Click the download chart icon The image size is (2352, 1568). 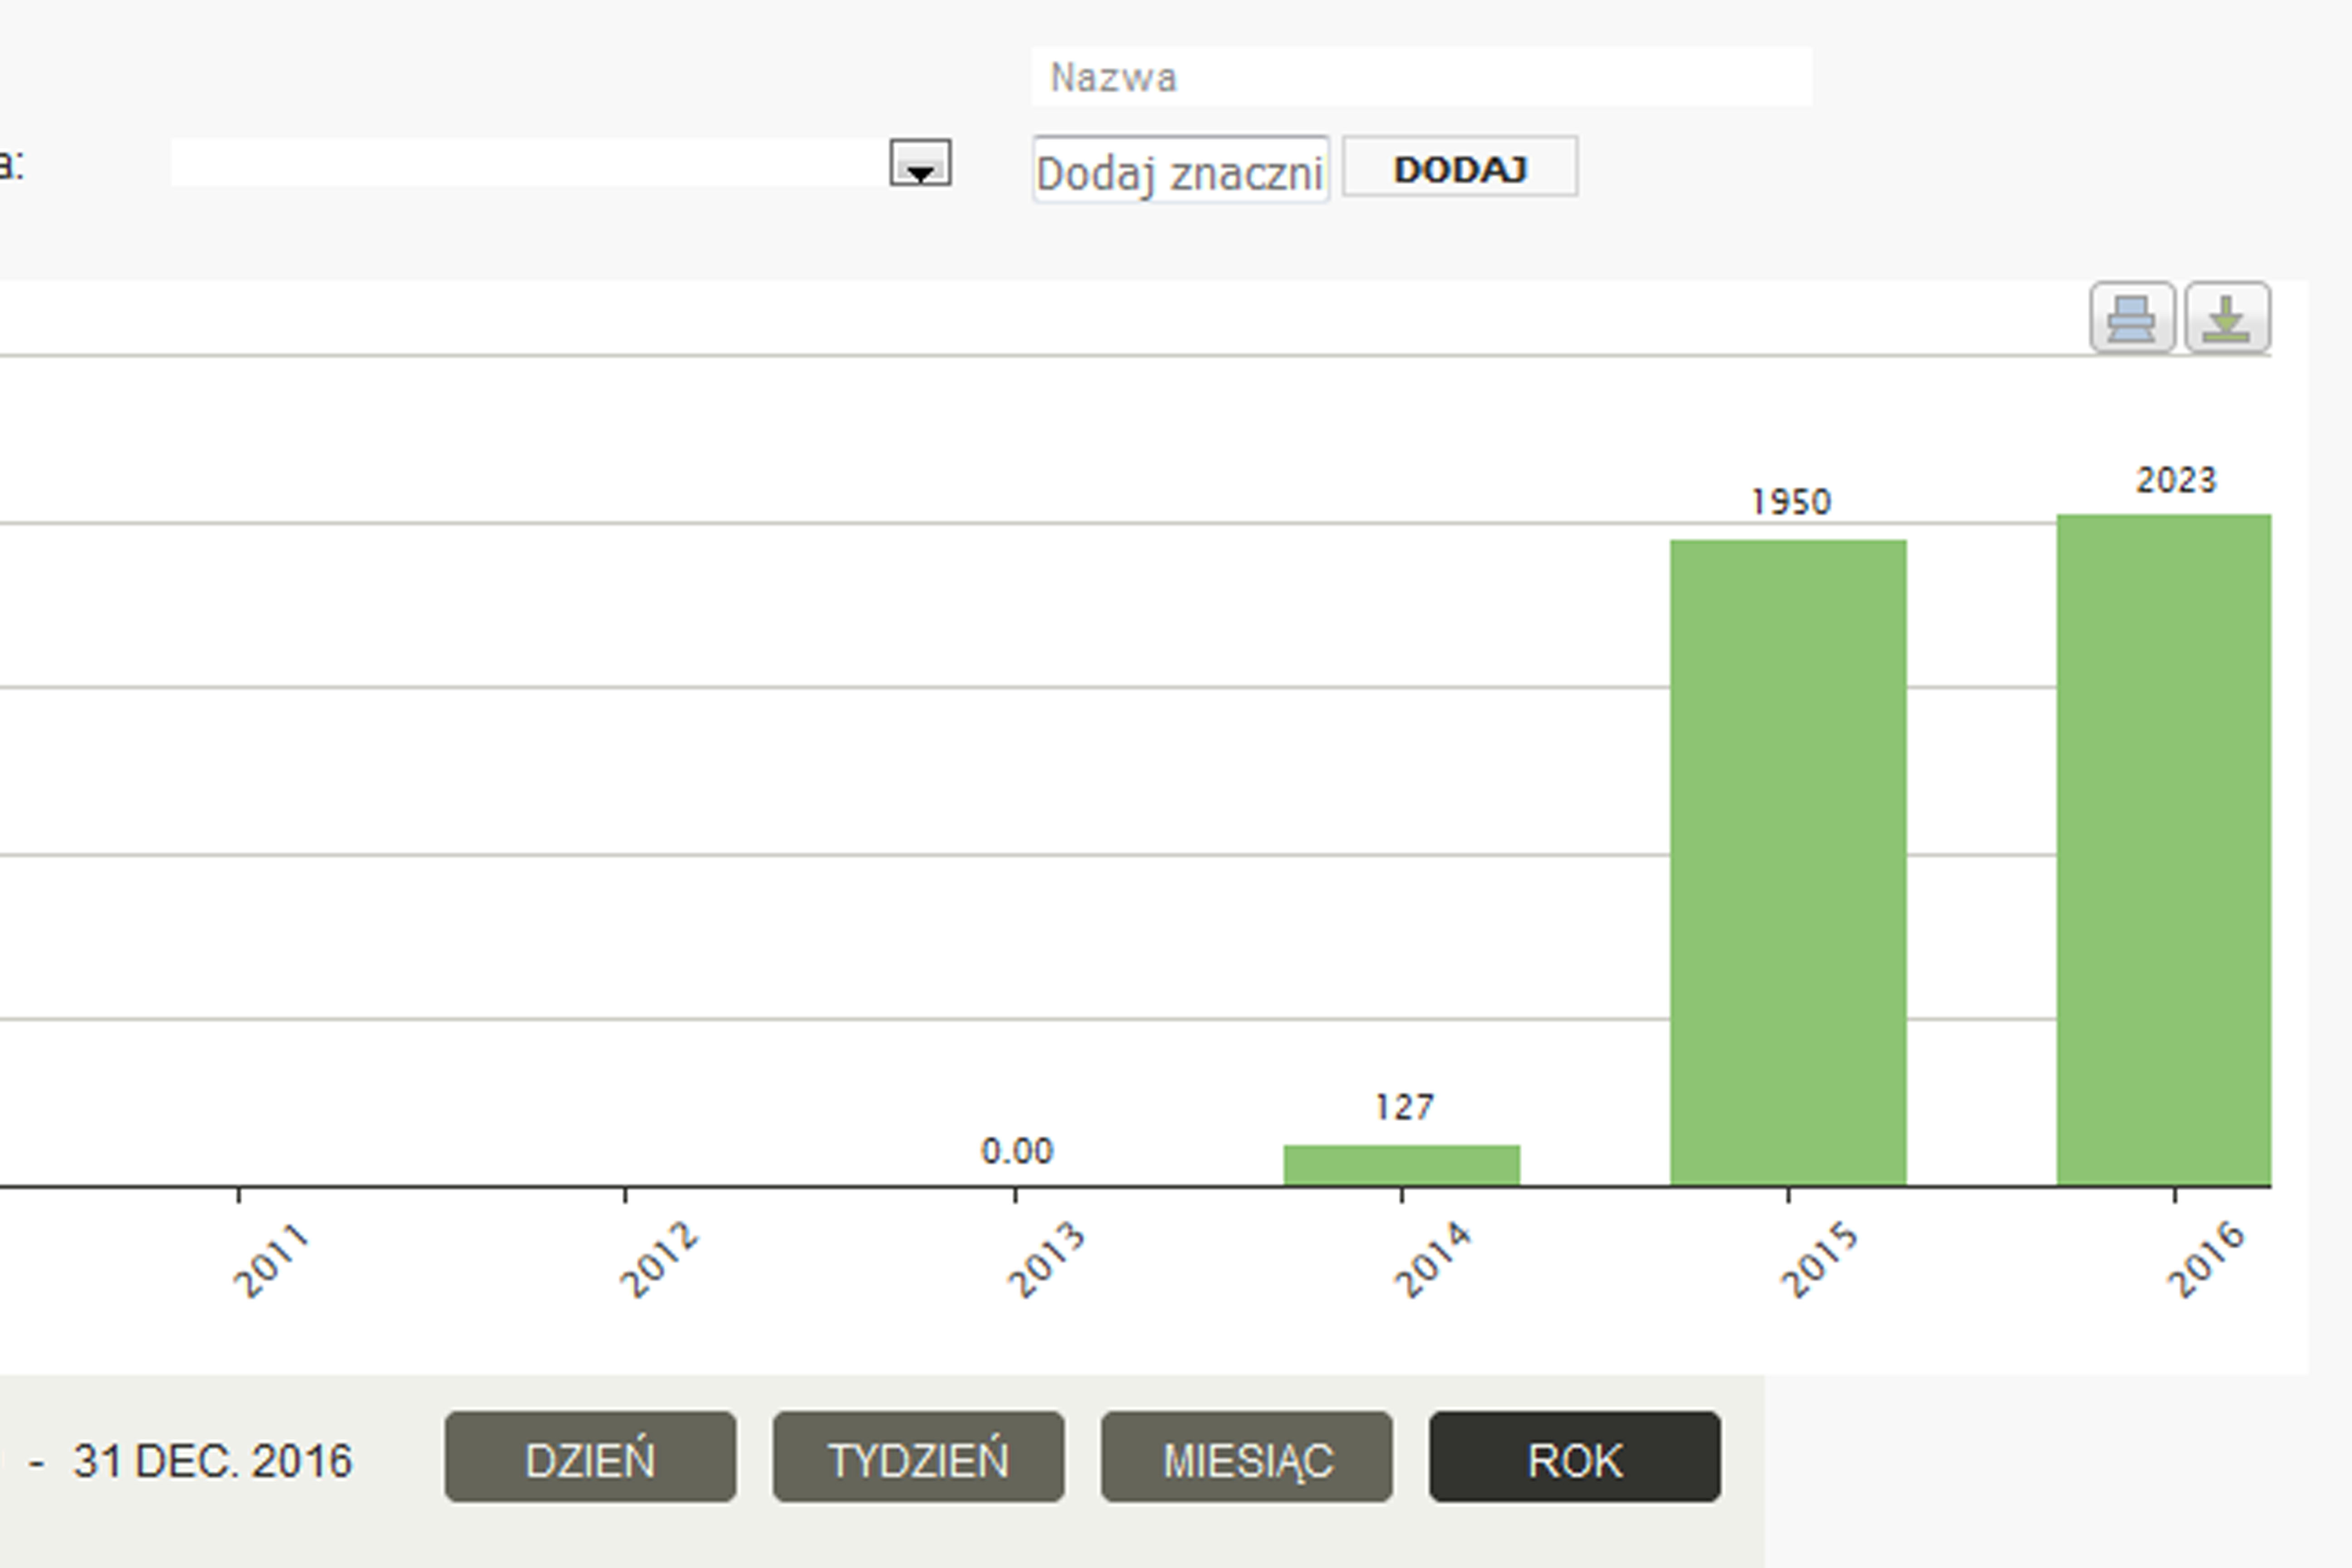tap(2227, 318)
